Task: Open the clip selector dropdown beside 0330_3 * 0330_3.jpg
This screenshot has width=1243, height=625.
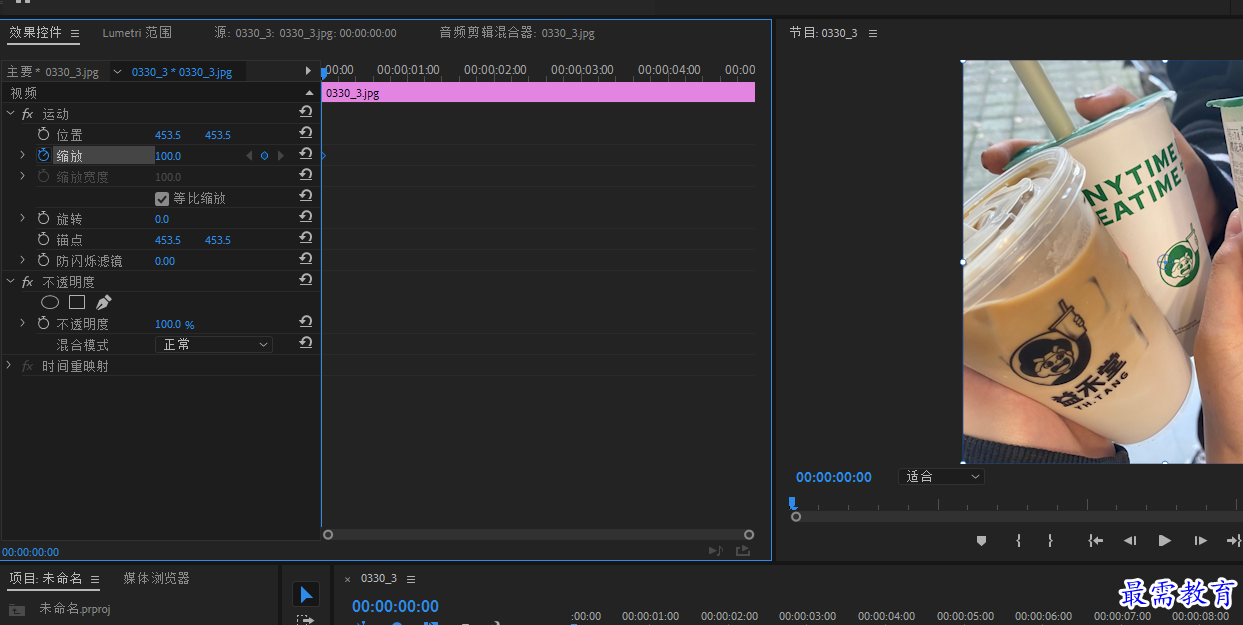Action: (118, 71)
